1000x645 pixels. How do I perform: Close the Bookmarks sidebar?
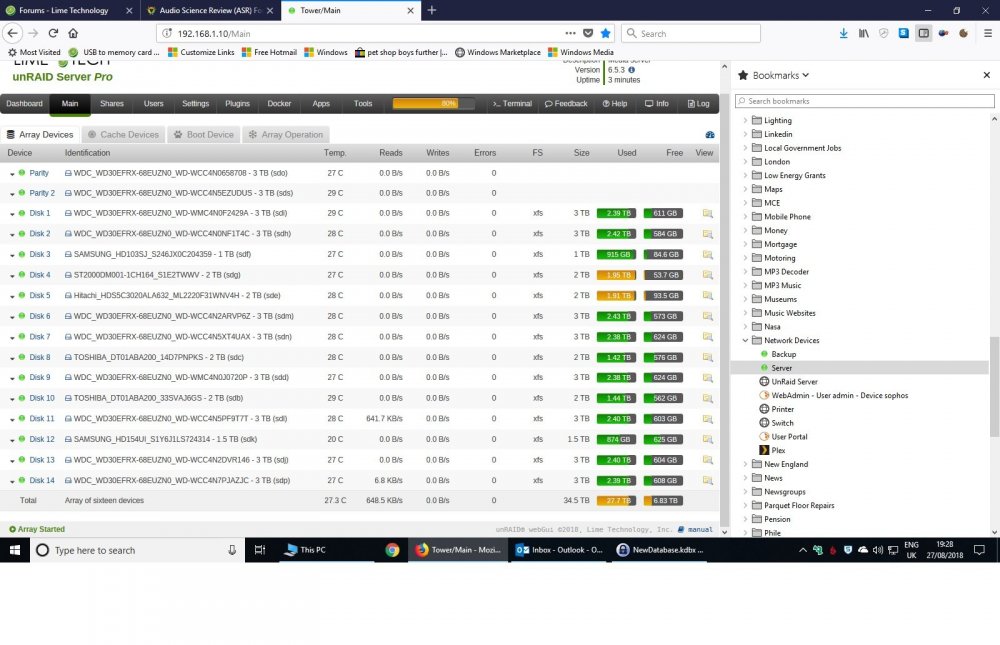click(987, 75)
